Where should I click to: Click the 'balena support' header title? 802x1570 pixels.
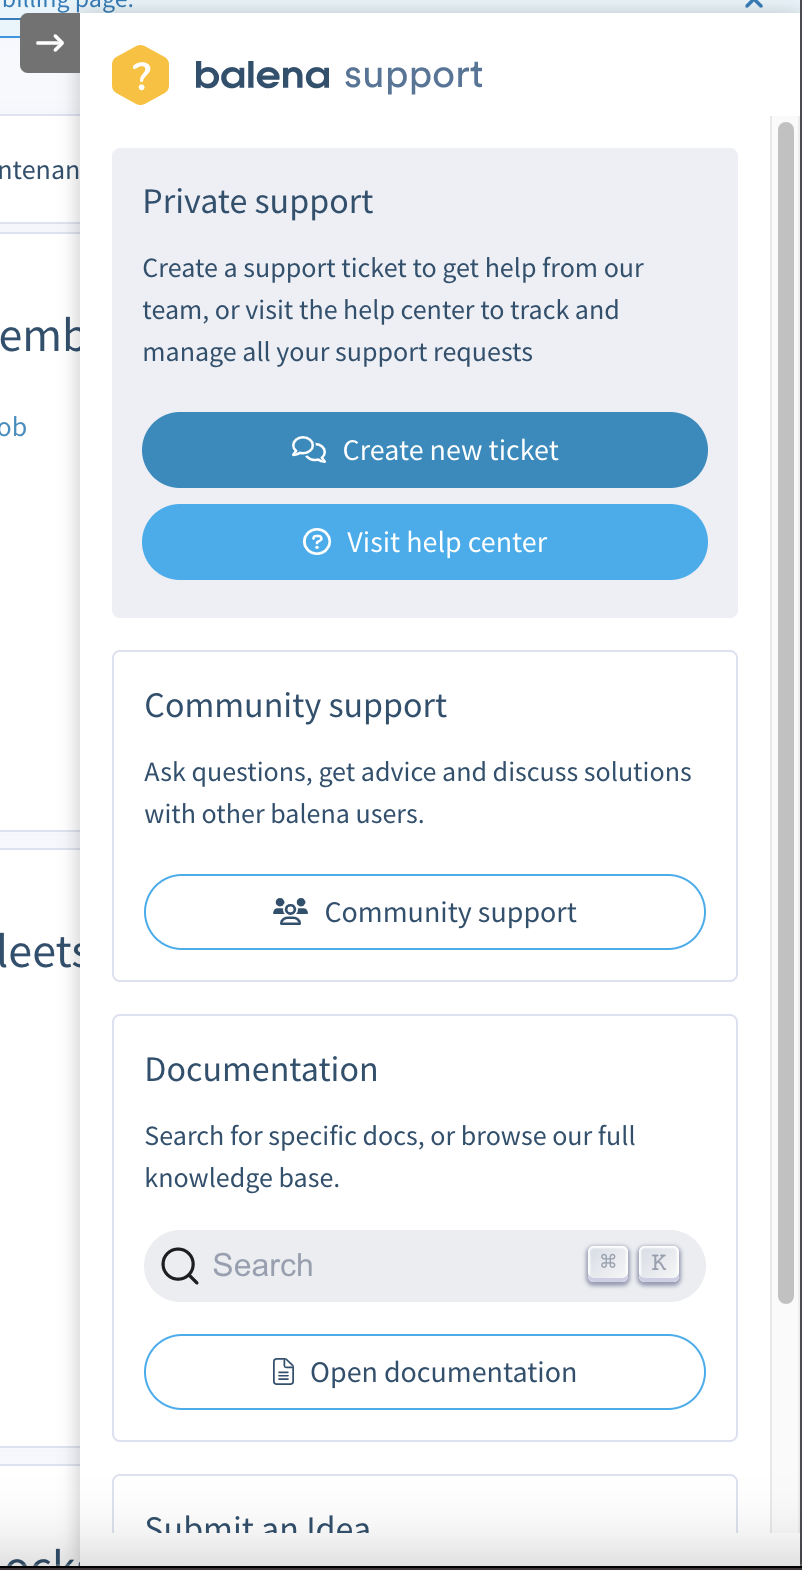[x=338, y=75]
